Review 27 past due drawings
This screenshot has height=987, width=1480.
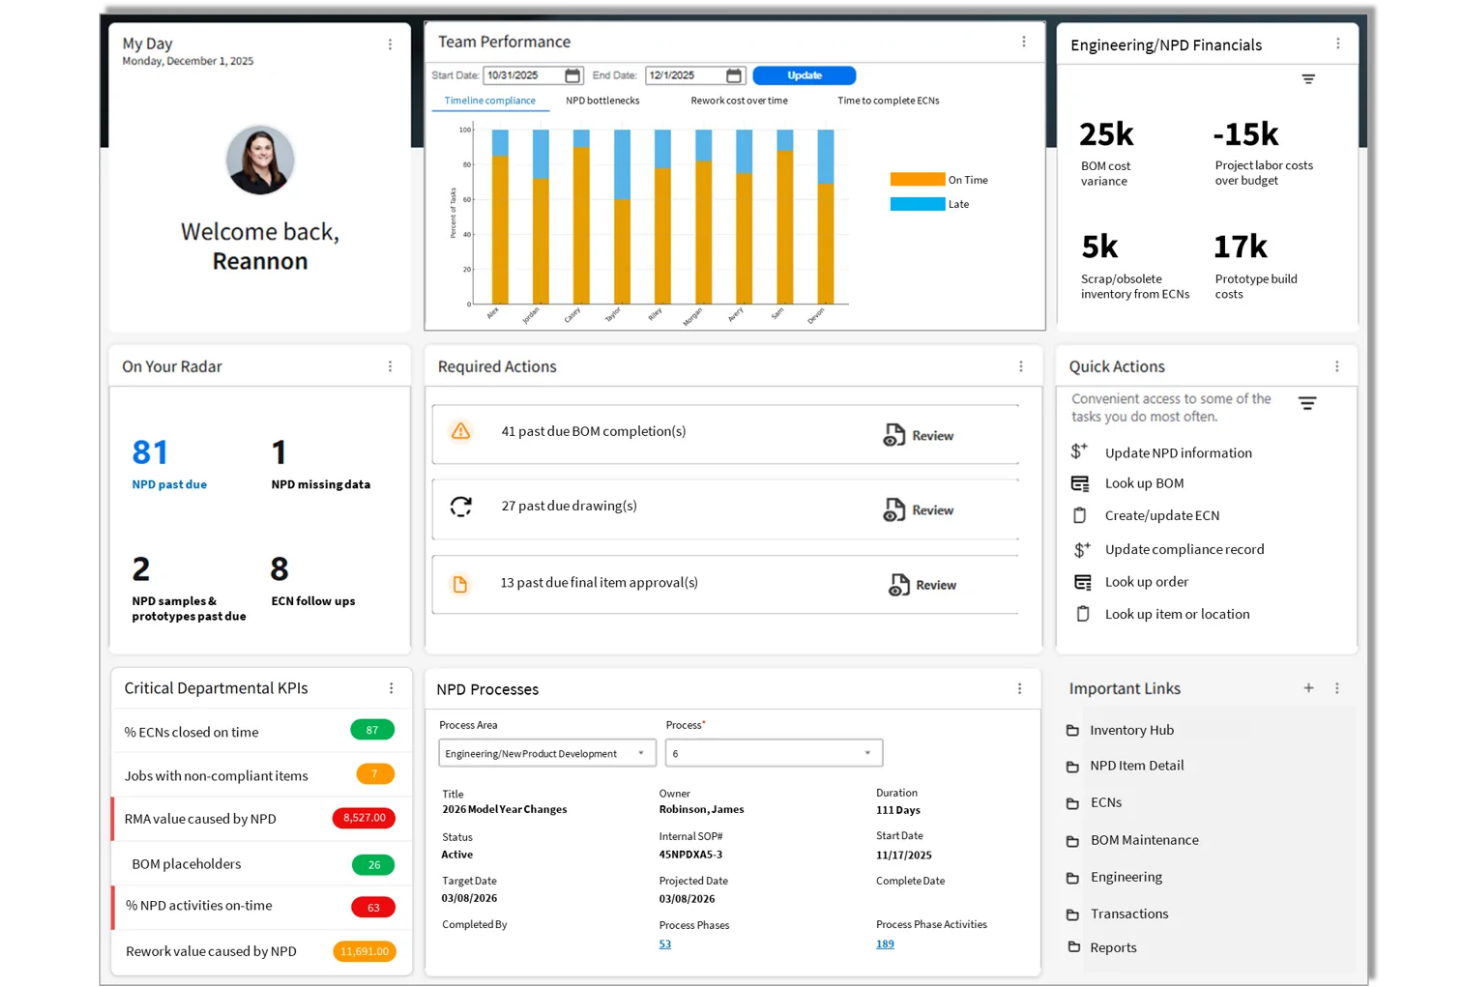tap(919, 510)
